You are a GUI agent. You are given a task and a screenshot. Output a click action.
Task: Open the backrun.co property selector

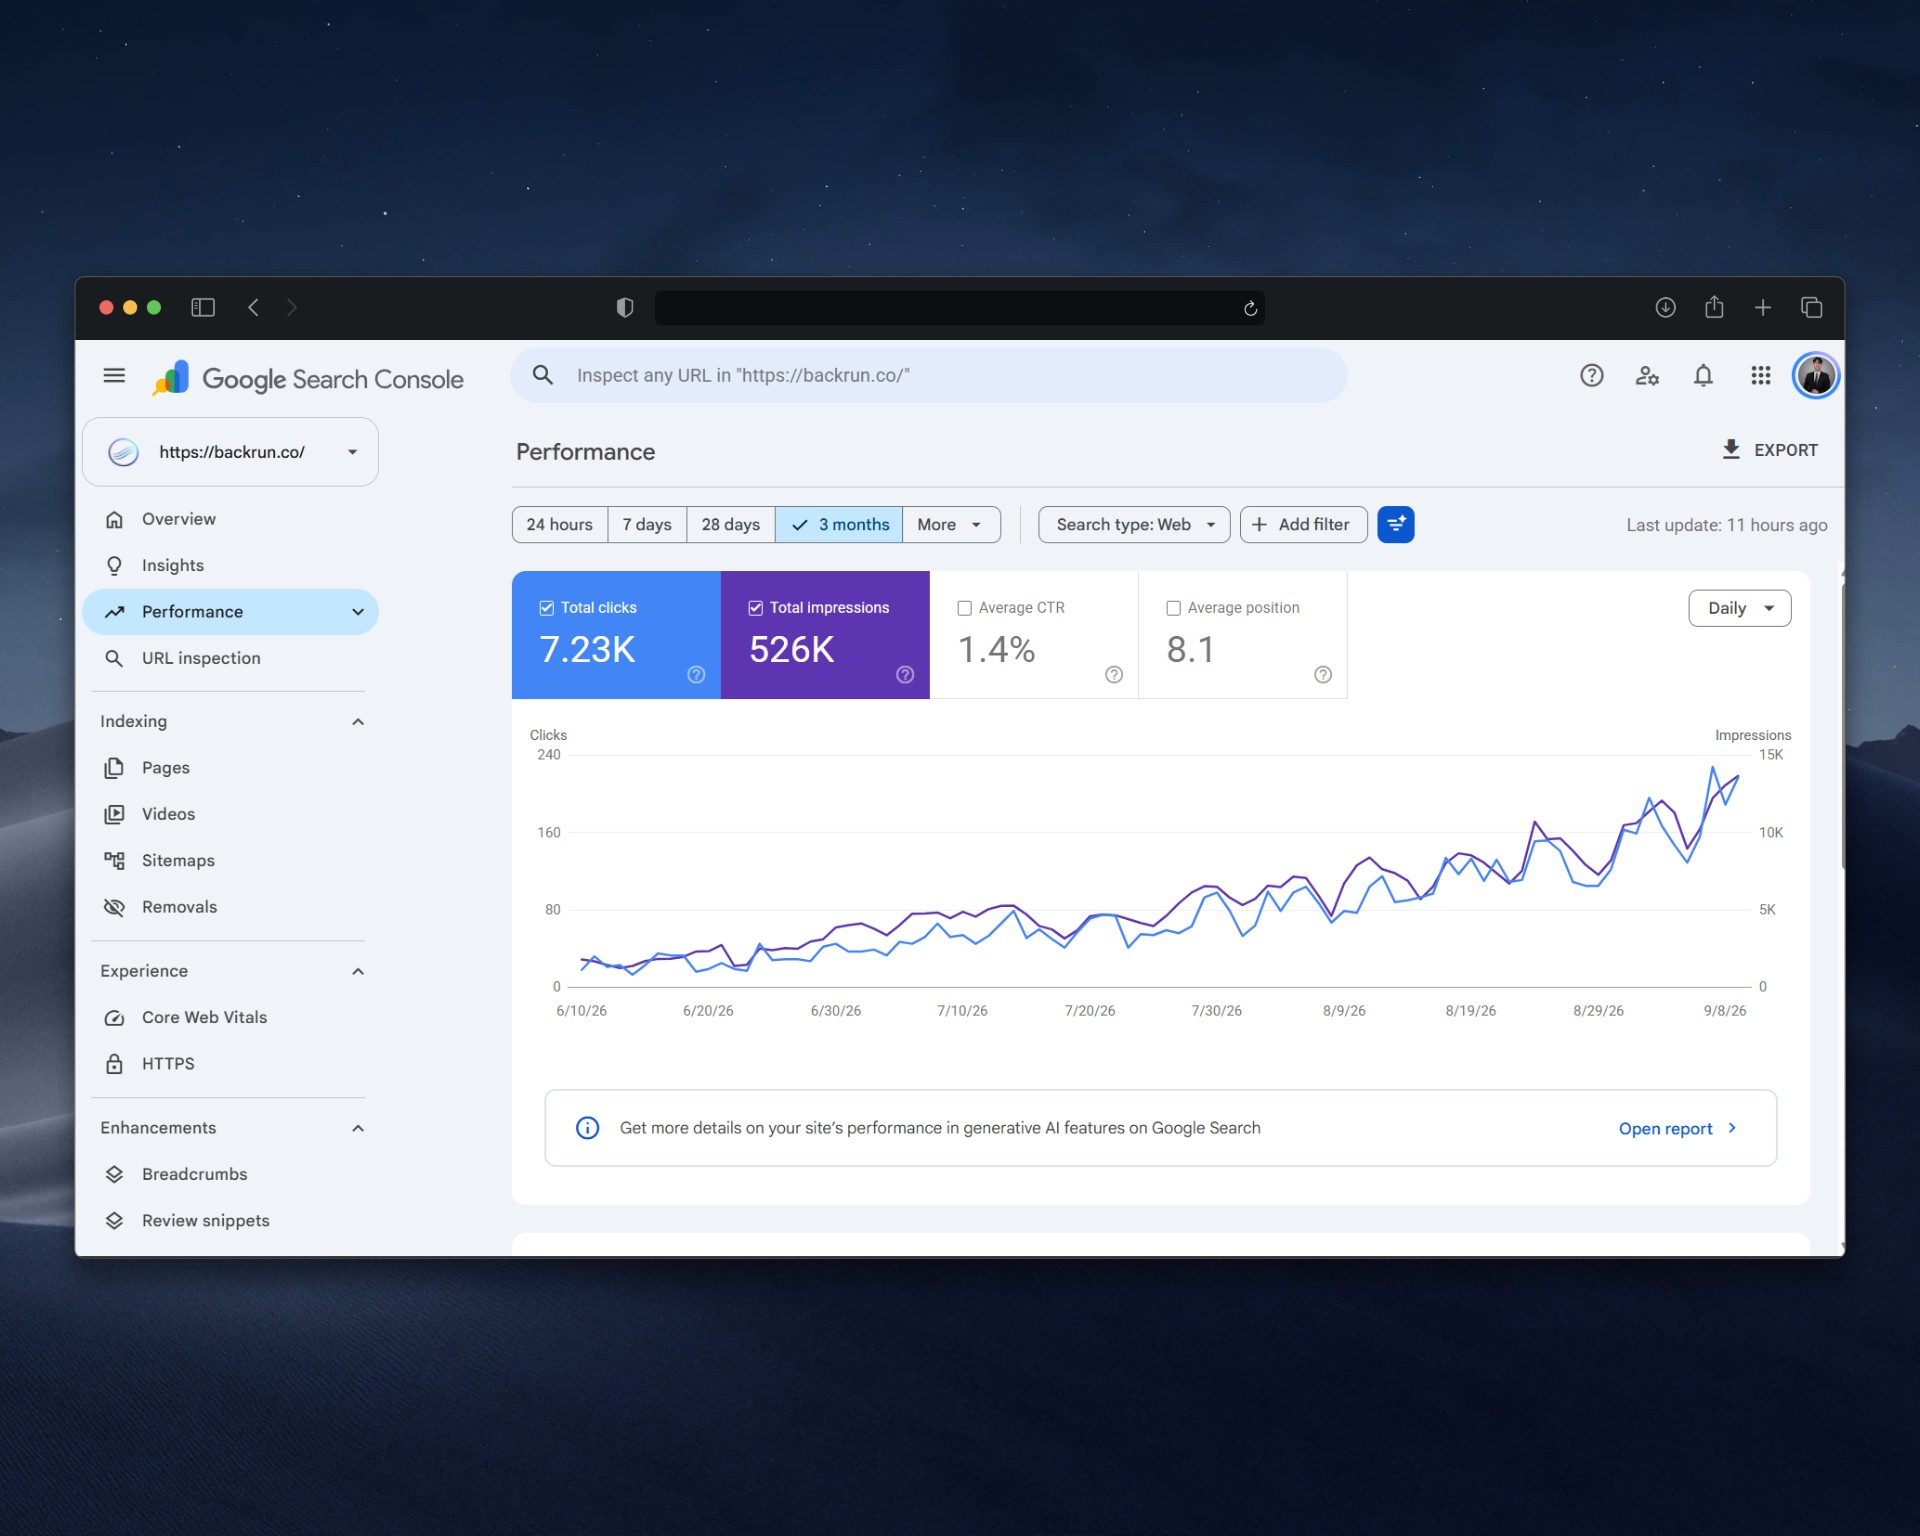point(230,452)
